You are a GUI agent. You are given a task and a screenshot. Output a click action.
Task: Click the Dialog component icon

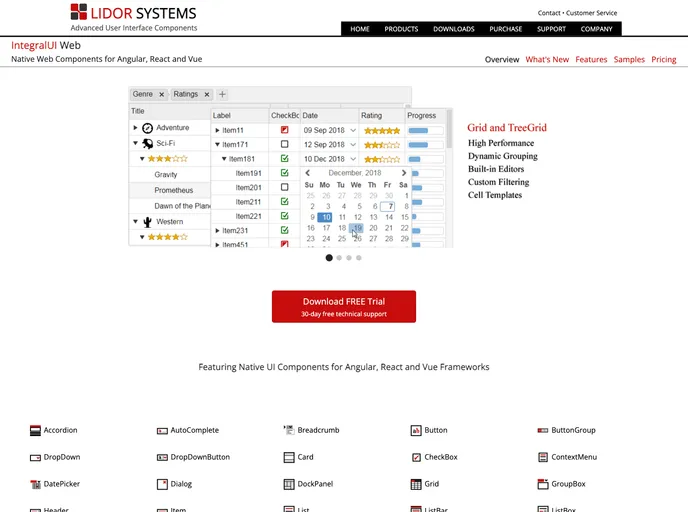(162, 484)
